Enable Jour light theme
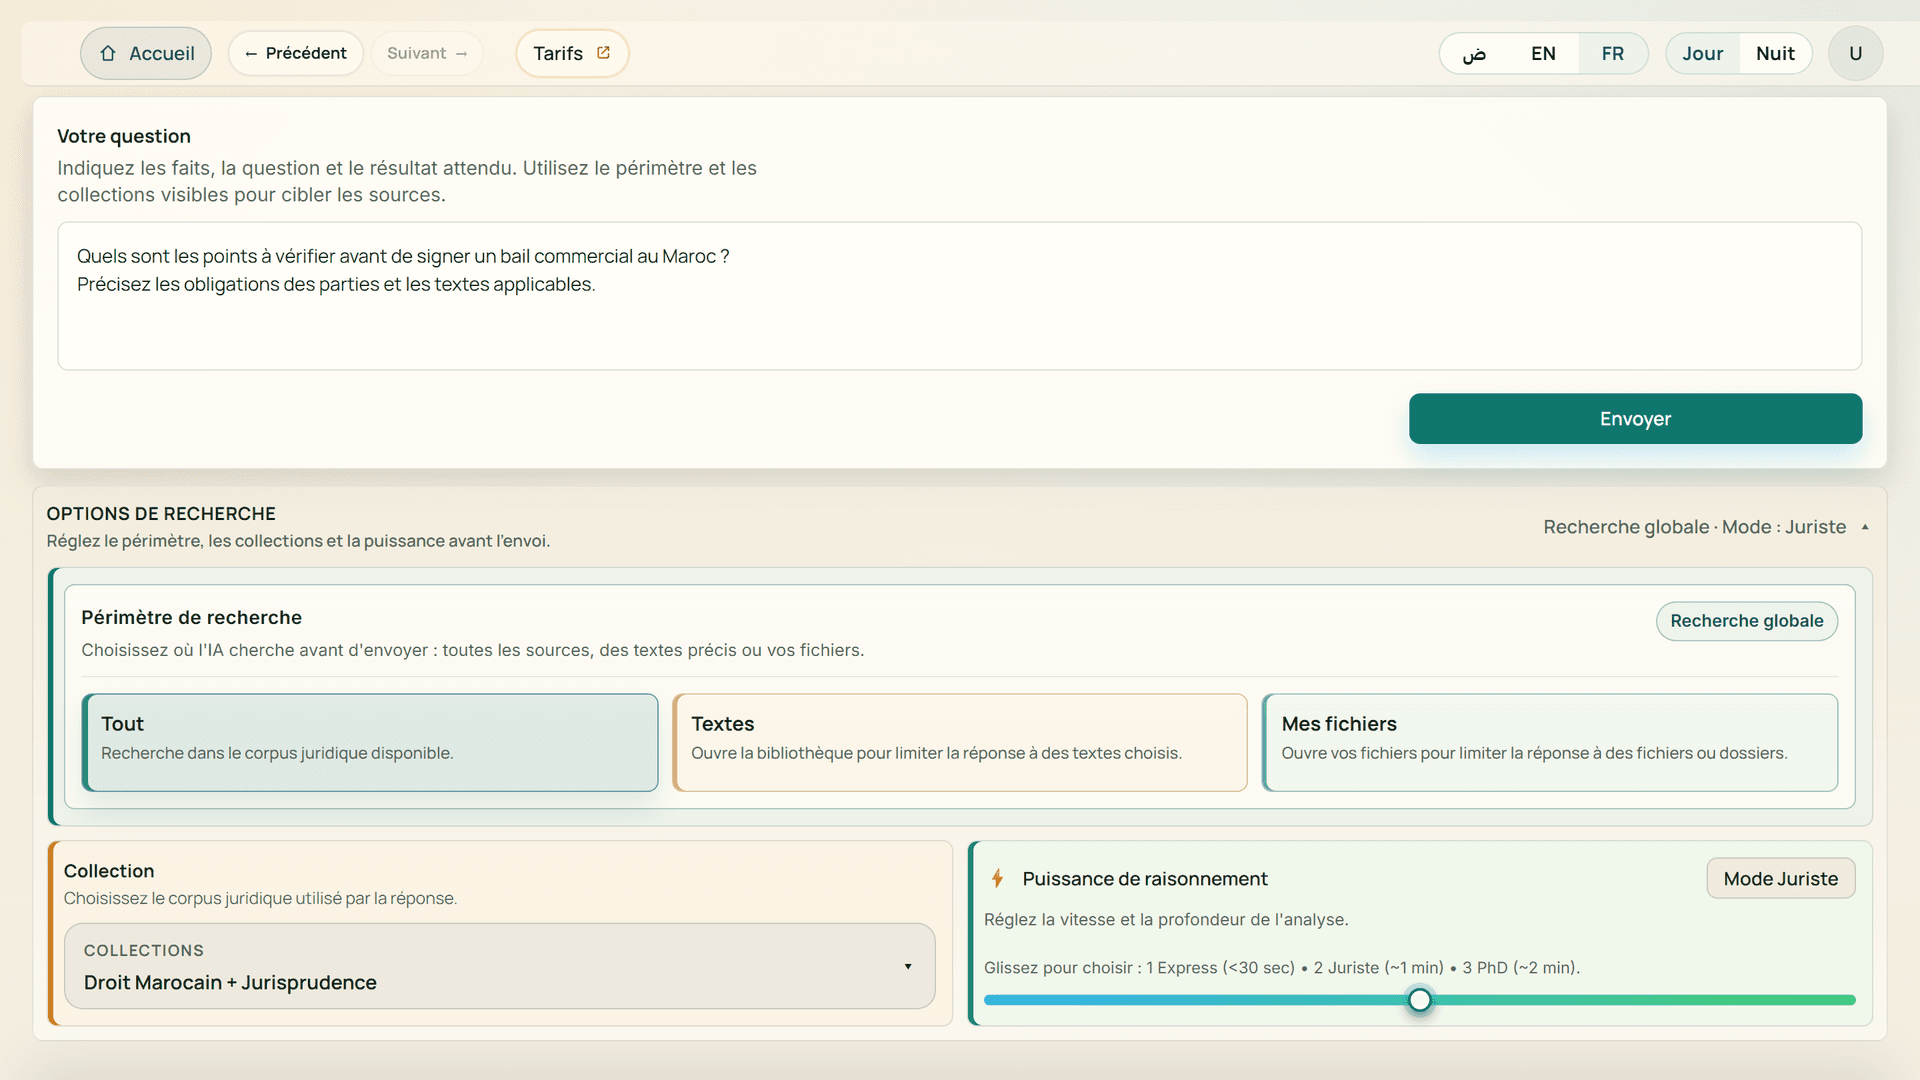 pos(1702,54)
